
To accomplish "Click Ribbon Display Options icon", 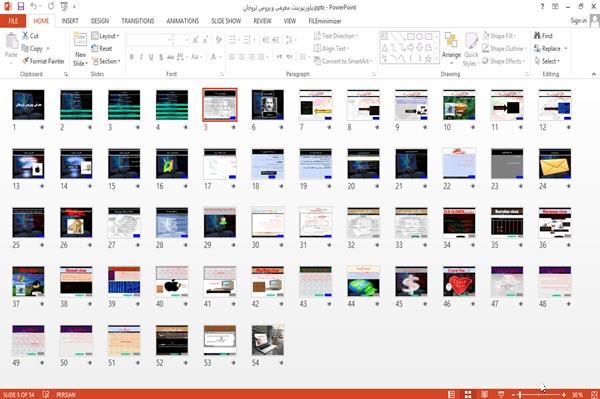I will tap(555, 7).
